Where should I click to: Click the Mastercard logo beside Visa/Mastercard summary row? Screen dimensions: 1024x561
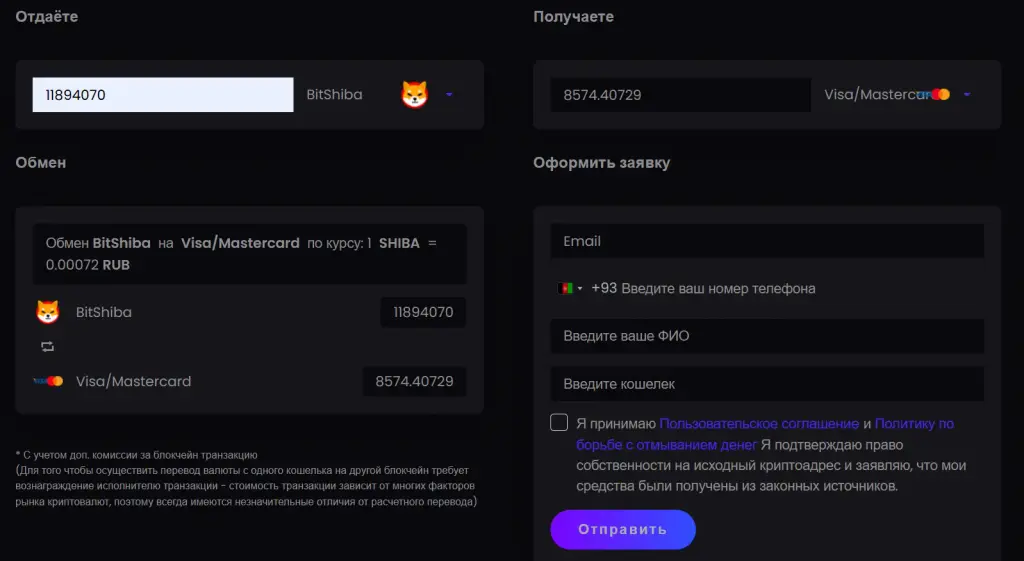(48, 381)
